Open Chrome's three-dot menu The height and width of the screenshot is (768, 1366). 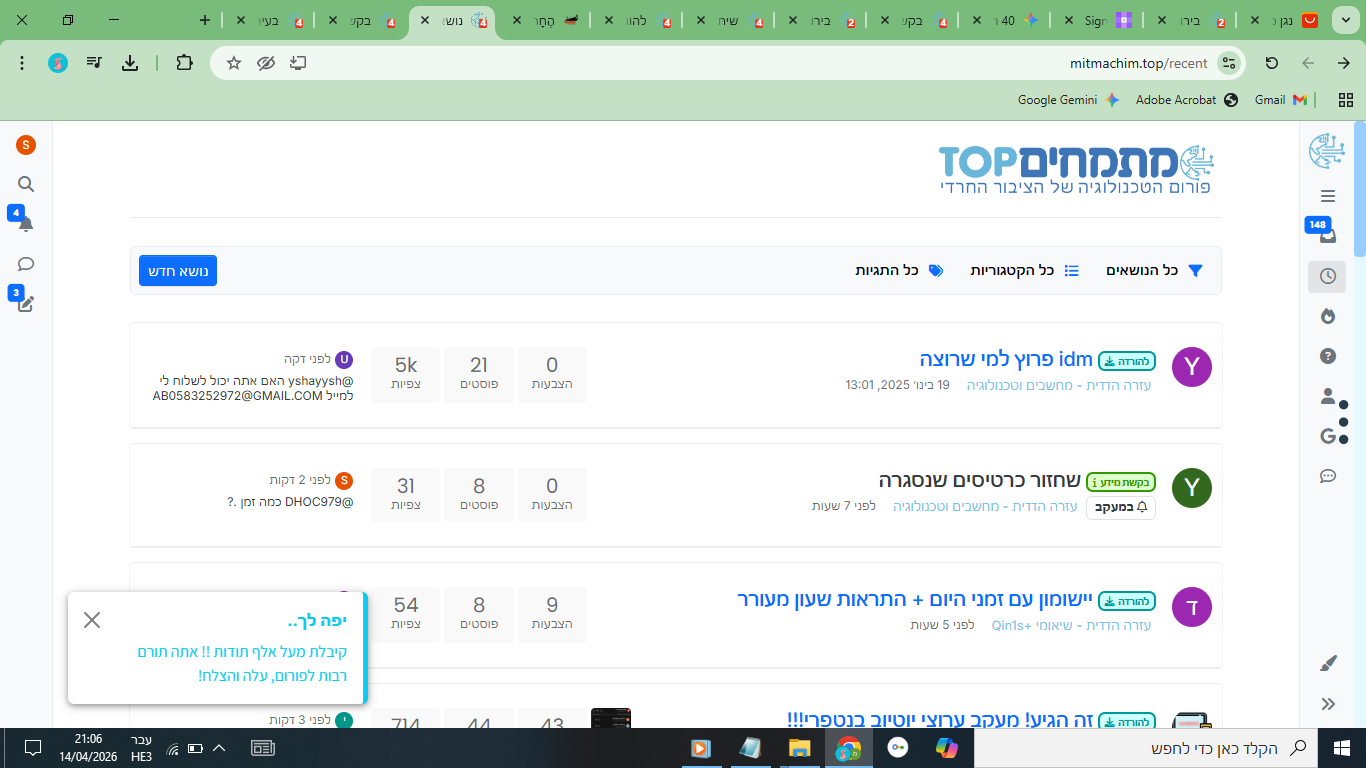click(x=22, y=63)
